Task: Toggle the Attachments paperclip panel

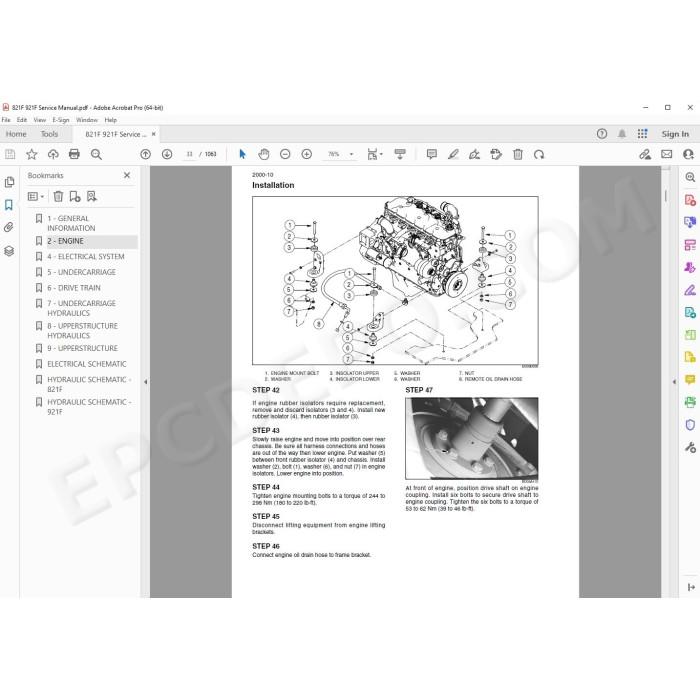Action: 9,228
